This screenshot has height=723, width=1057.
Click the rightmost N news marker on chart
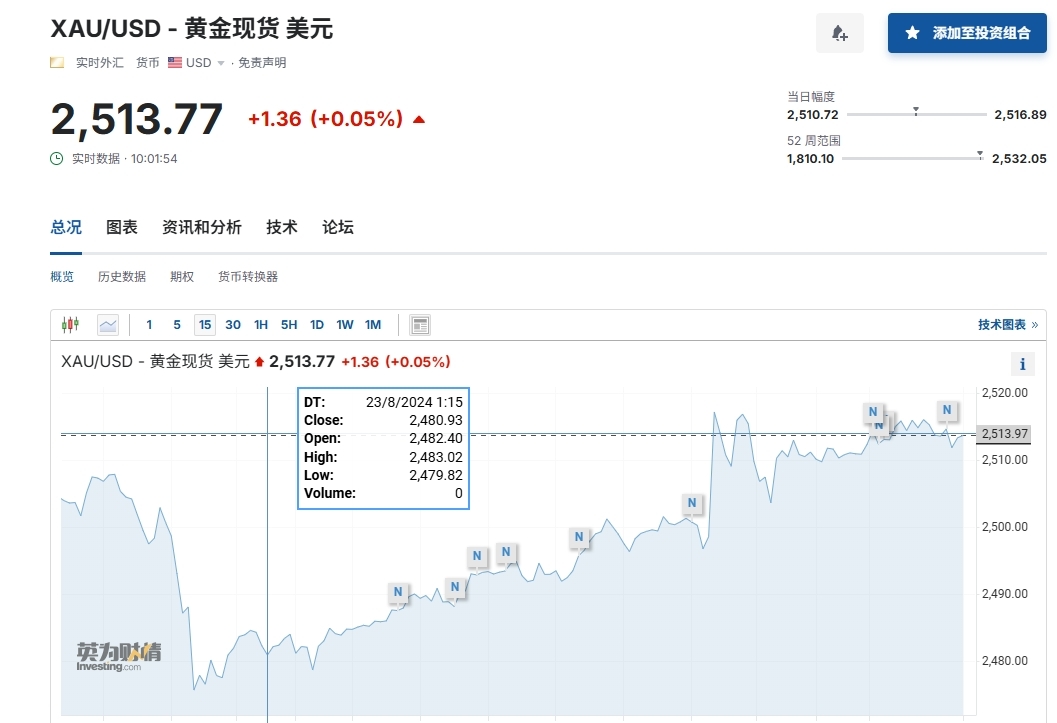947,410
